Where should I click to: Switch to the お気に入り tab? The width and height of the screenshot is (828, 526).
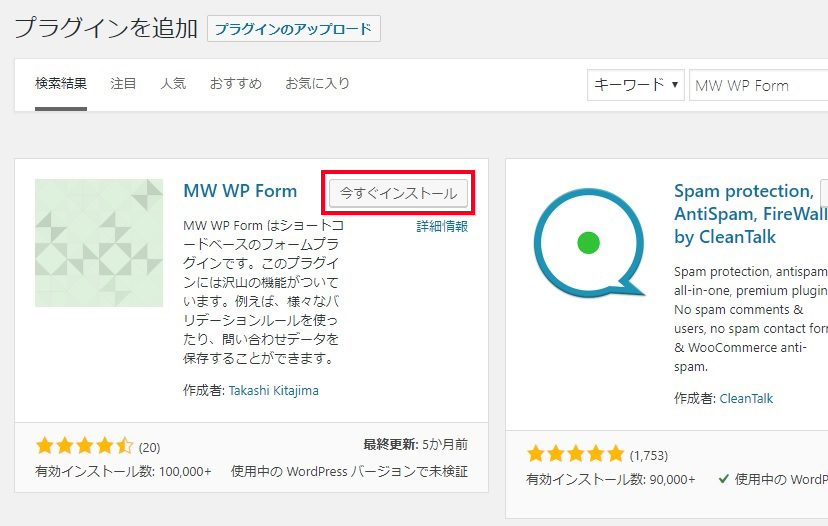[x=317, y=83]
